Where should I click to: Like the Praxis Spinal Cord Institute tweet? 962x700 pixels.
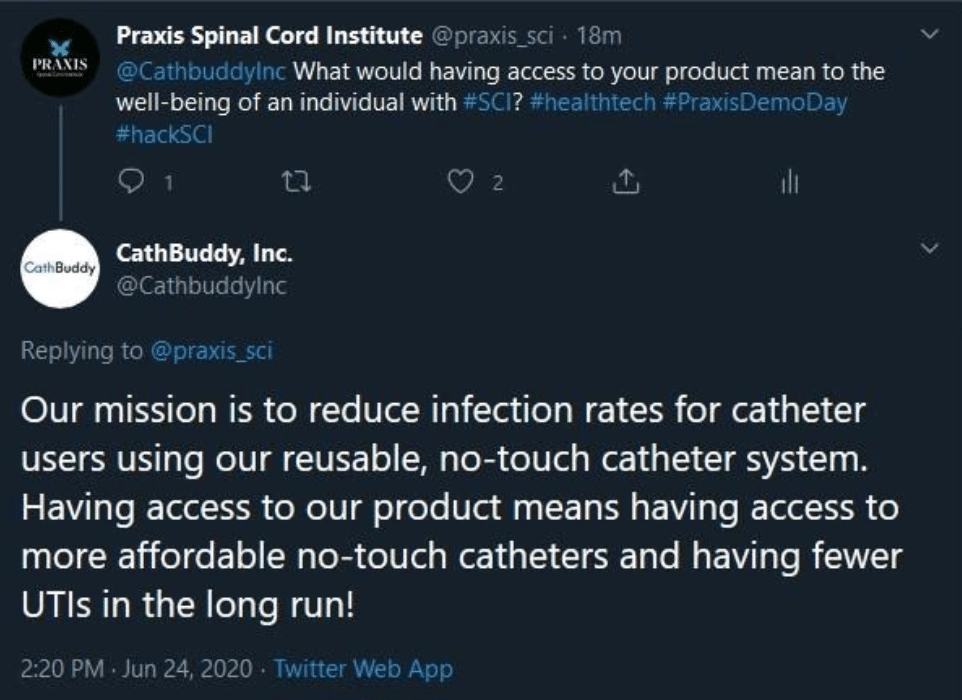pyautogui.click(x=456, y=182)
